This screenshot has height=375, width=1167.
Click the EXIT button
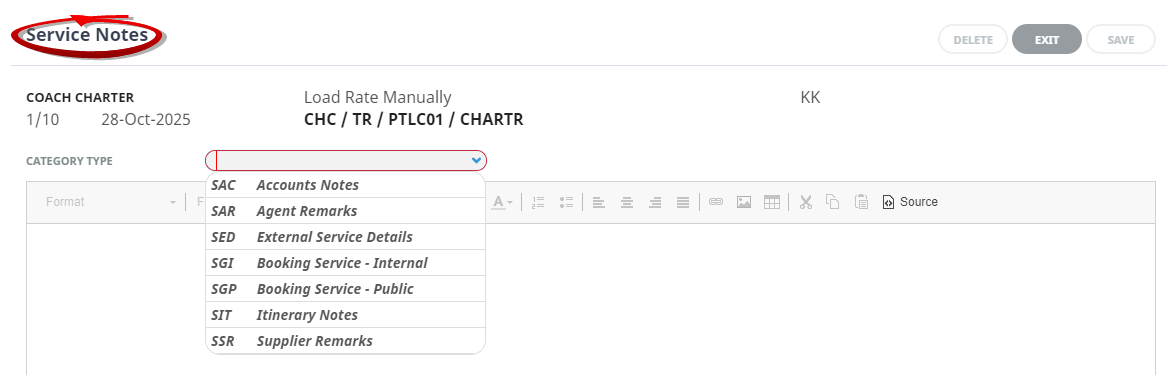pos(1046,40)
